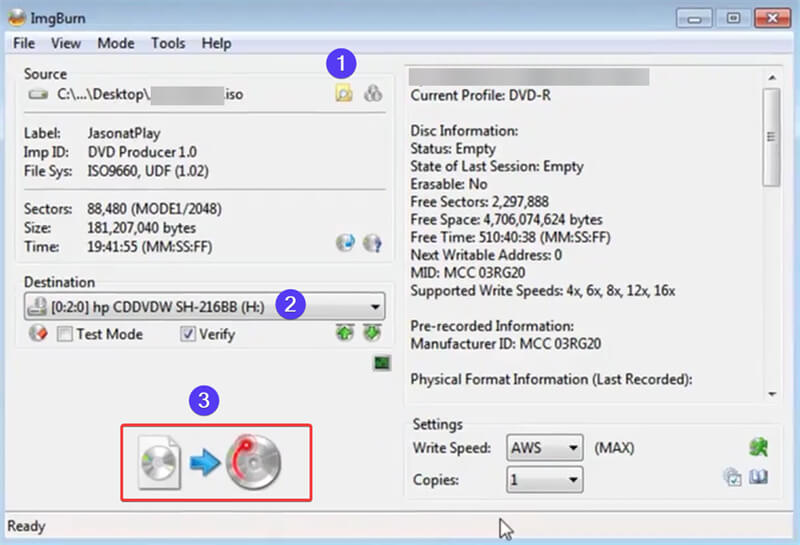
Task: Click the Current Profile: DVD-R line
Action: [481, 95]
